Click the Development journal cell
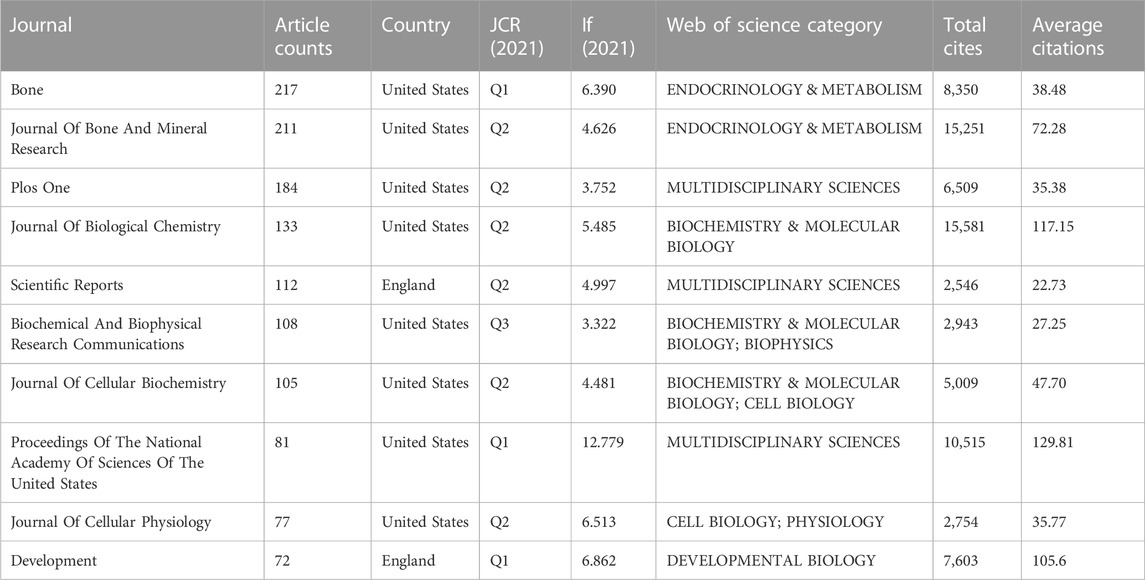Viewport: 1145px width, 580px height. tap(132, 561)
